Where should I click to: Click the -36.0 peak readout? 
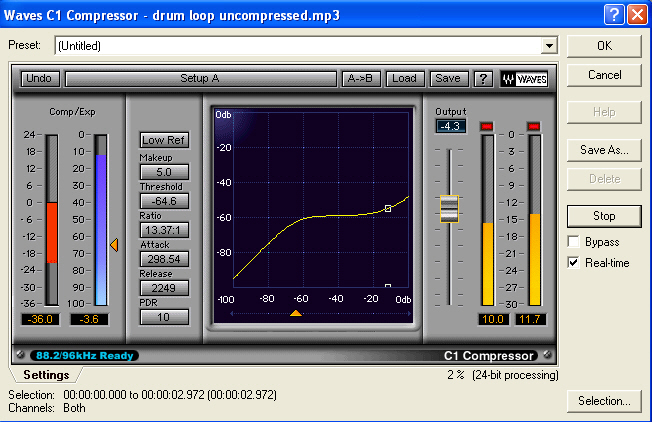pyautogui.click(x=40, y=319)
